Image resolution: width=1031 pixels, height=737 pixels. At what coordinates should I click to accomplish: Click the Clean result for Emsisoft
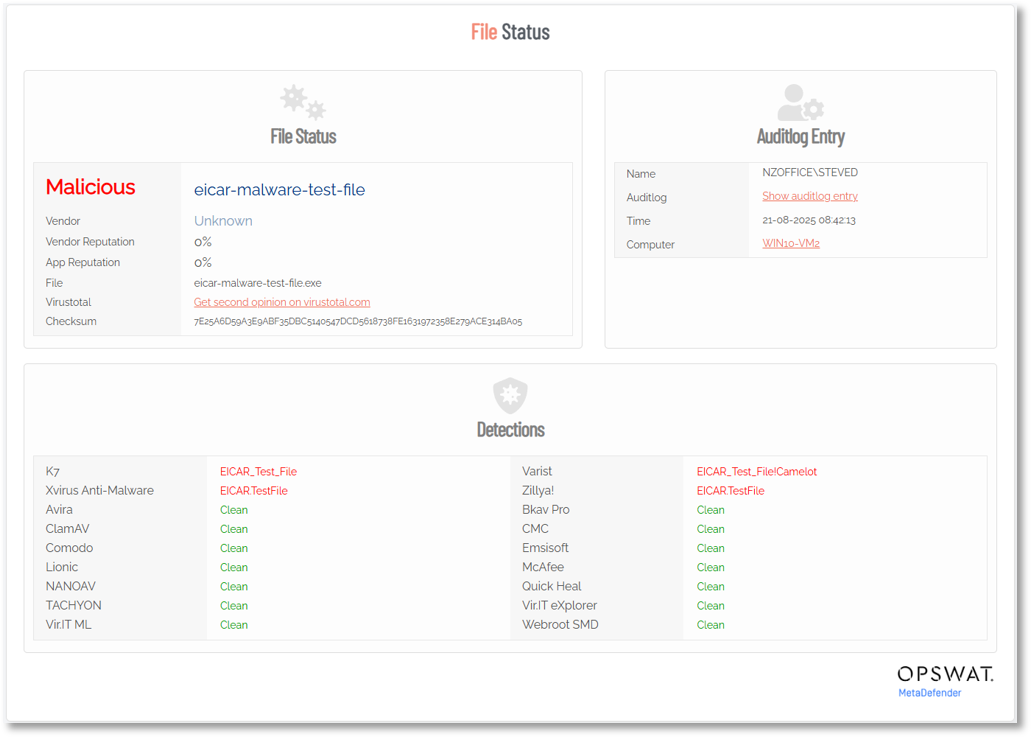711,548
